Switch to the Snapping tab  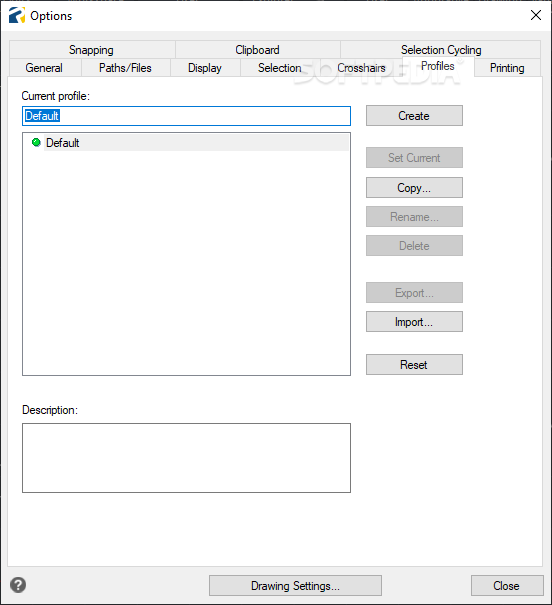pyautogui.click(x=91, y=50)
